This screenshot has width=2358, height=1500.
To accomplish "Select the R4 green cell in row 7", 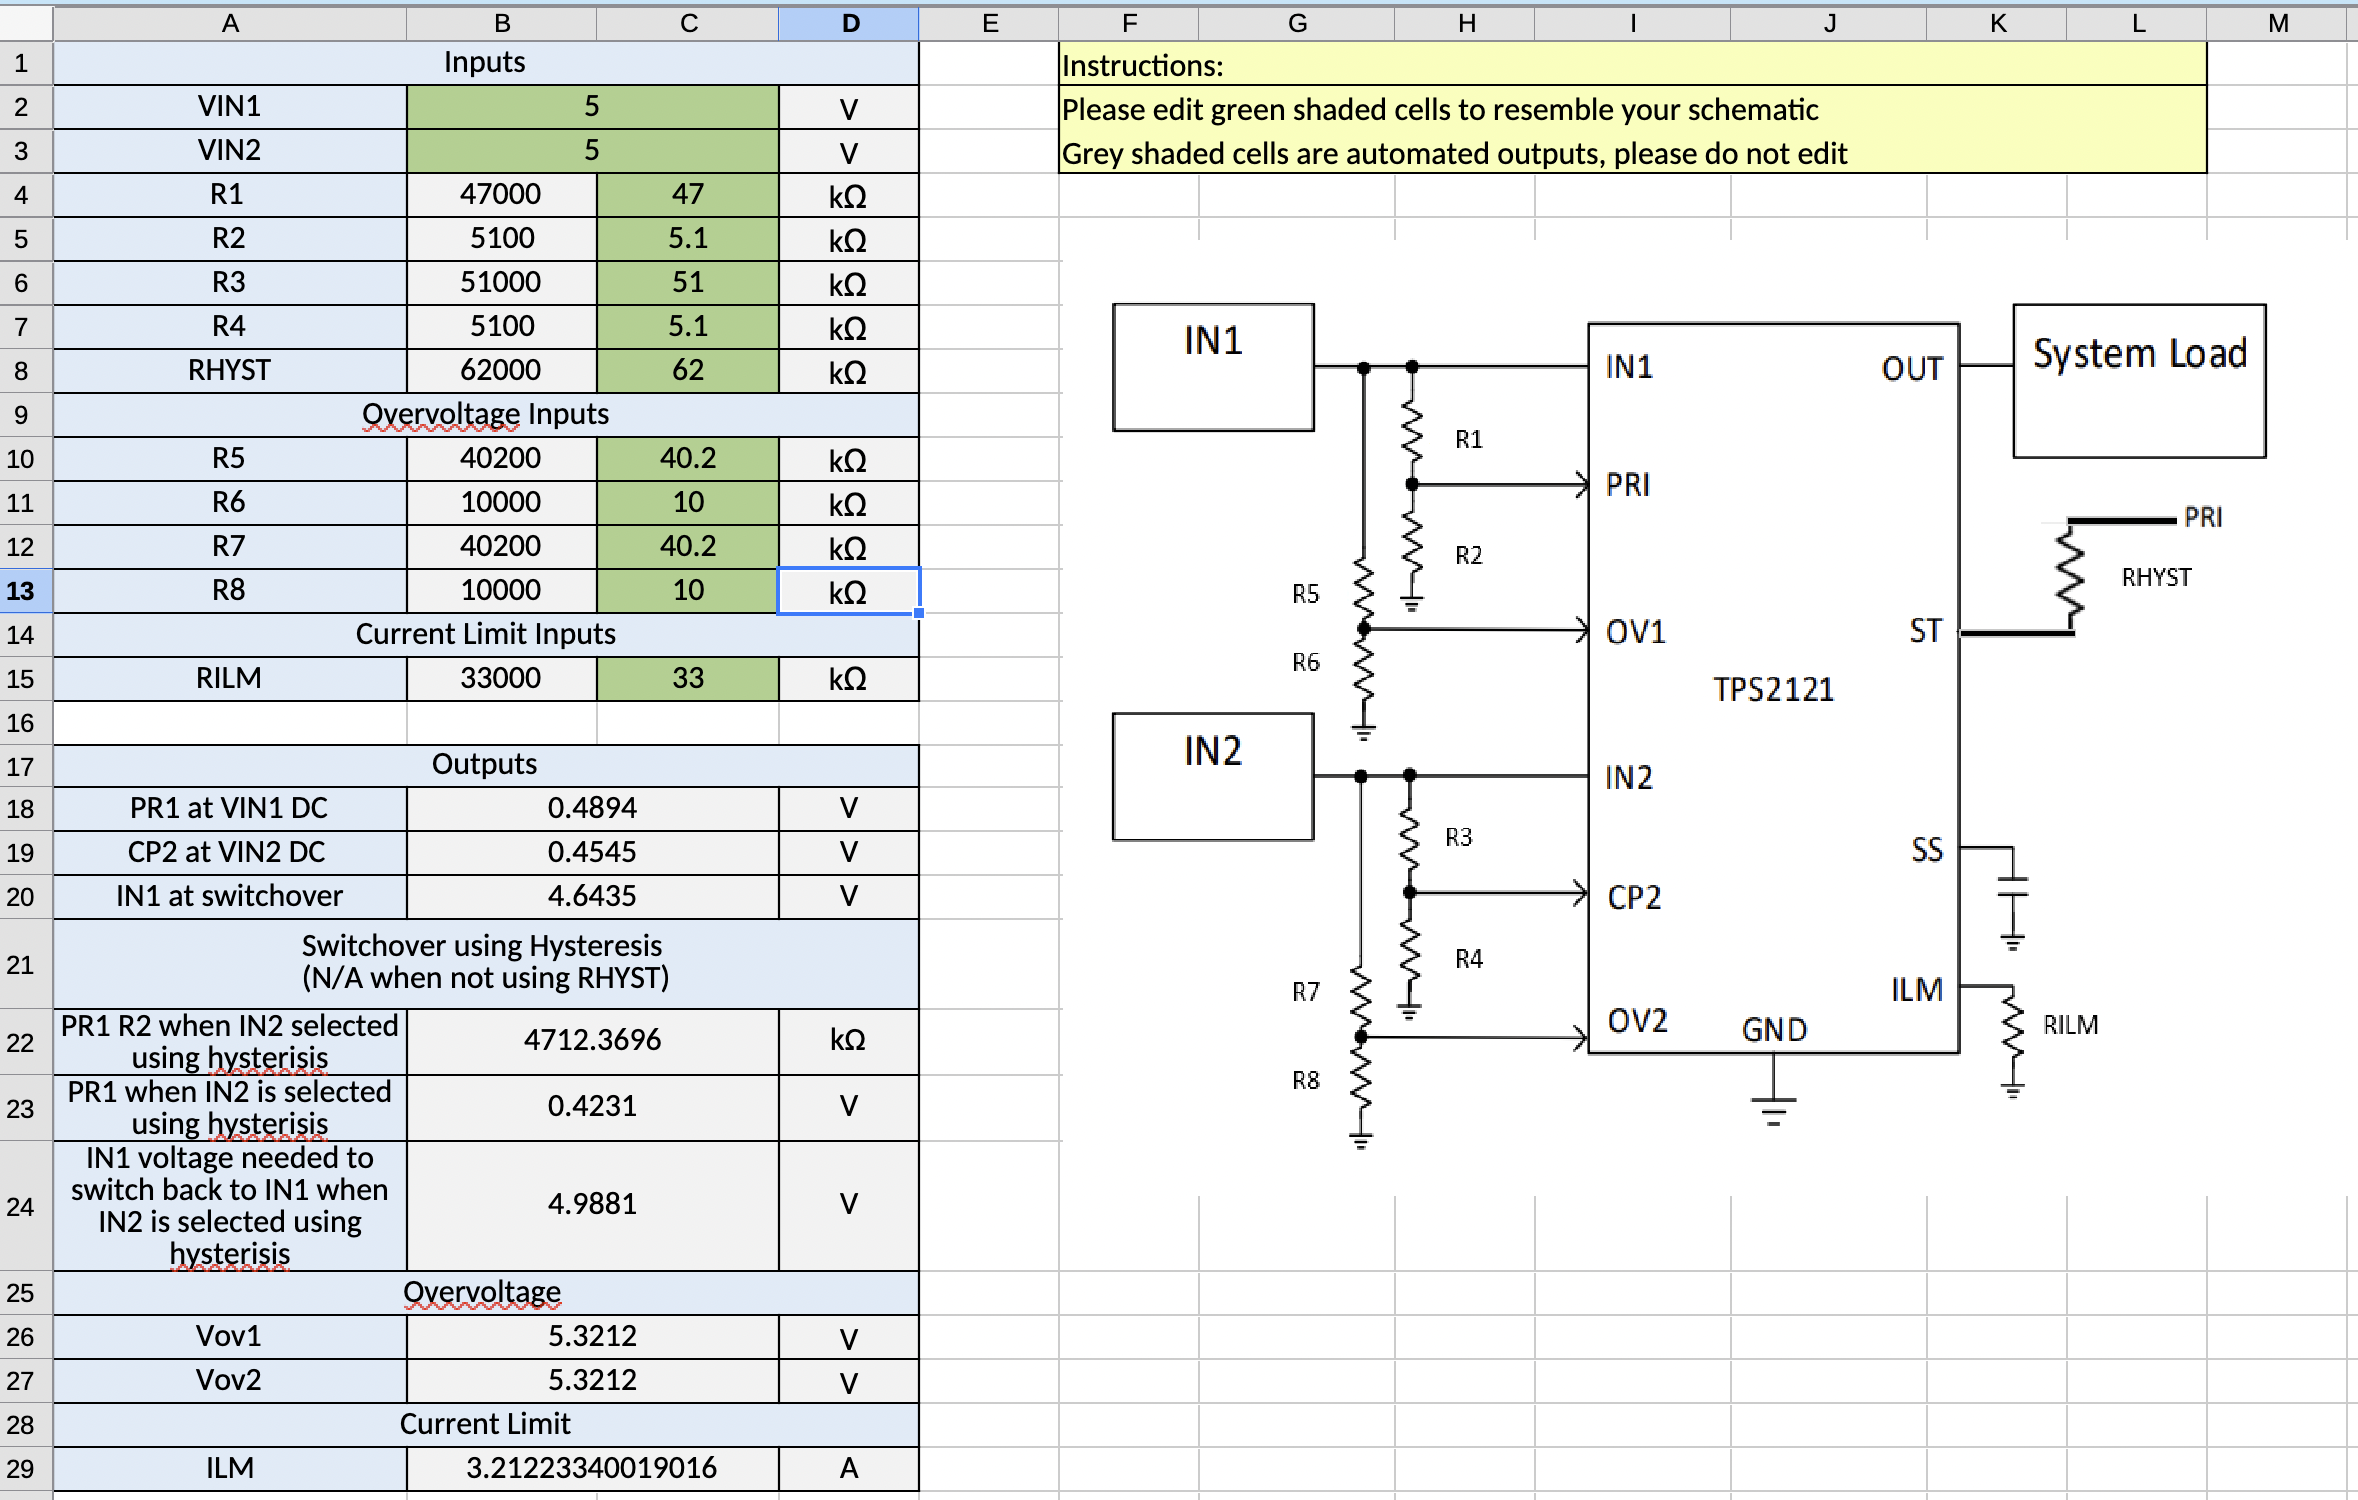I will point(687,327).
